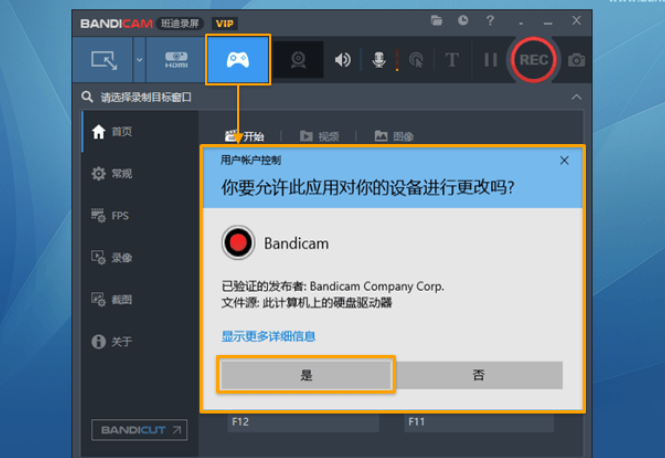665x458 pixels.
Task: Collapse the panel with the up chevron
Action: click(x=576, y=97)
